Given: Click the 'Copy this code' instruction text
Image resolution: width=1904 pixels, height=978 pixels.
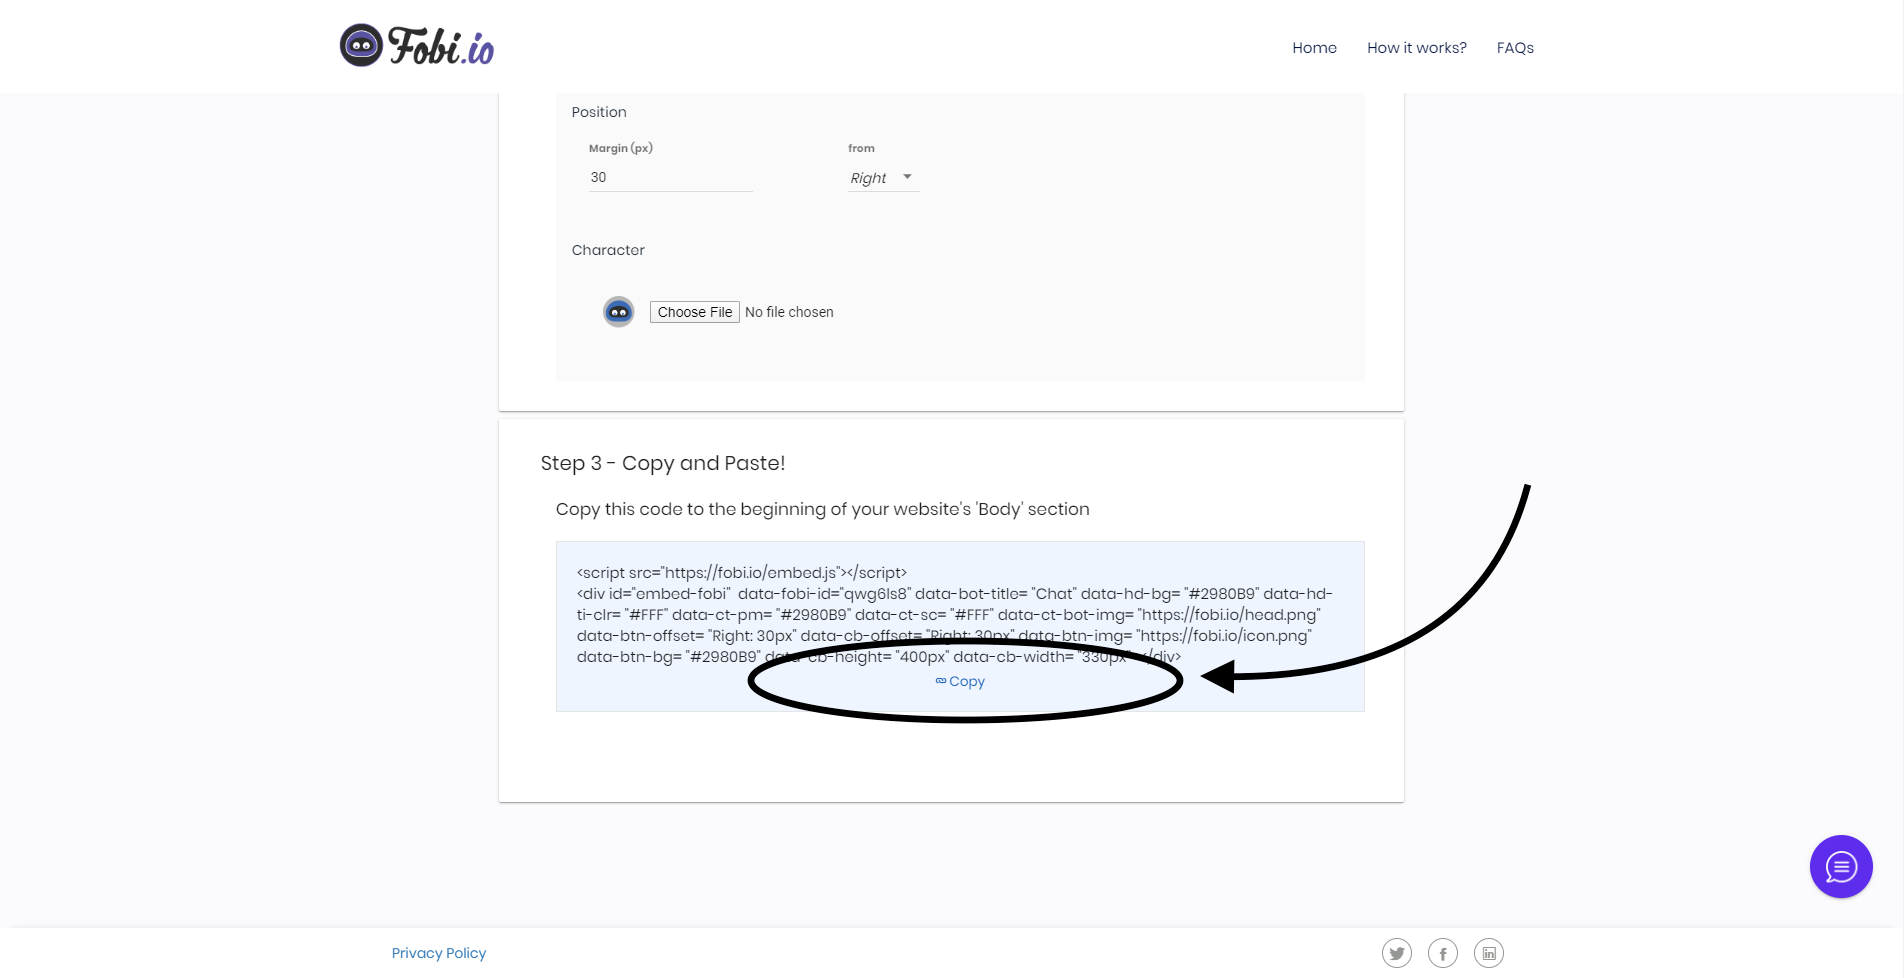Looking at the screenshot, I should tap(823, 509).
